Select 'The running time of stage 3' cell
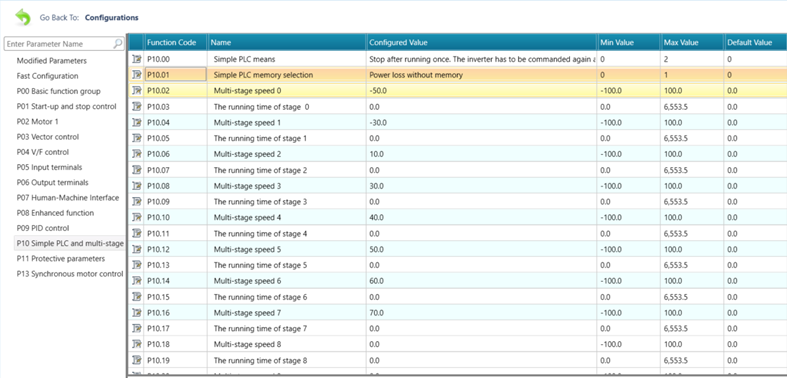This screenshot has height=378, width=787. (287, 202)
